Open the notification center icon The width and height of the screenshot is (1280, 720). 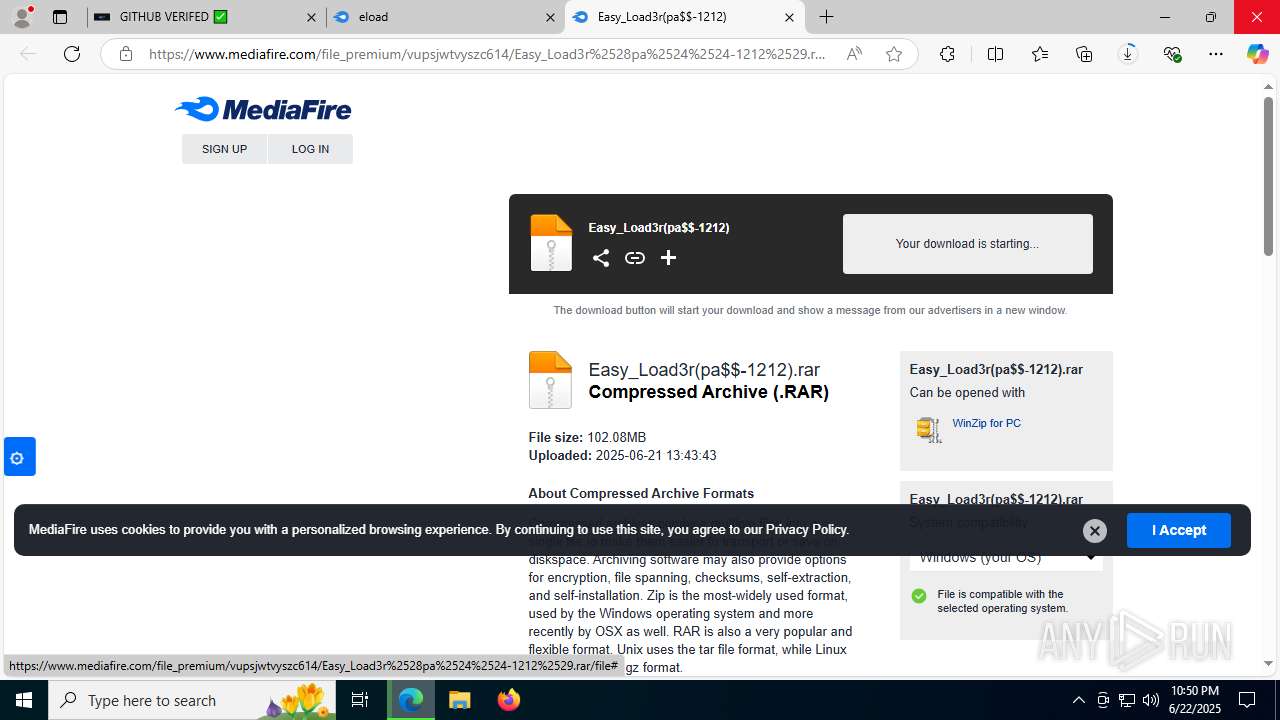[1247, 700]
